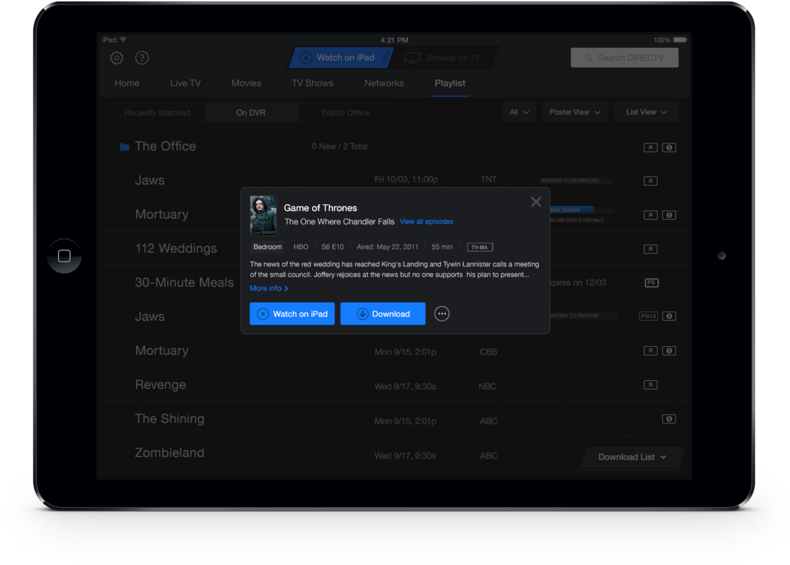Switch to Watch on iPad mode
790x565 pixels.
pos(340,58)
